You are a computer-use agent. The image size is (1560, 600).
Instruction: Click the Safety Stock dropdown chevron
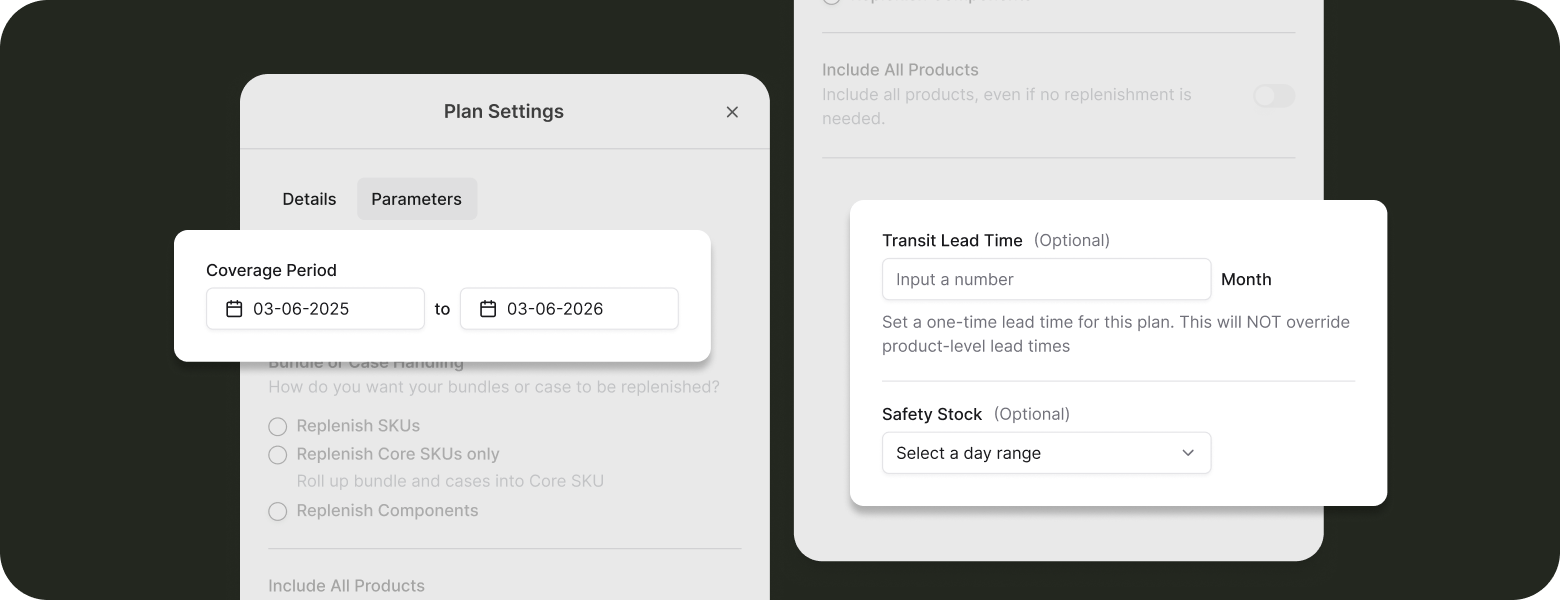click(1188, 453)
